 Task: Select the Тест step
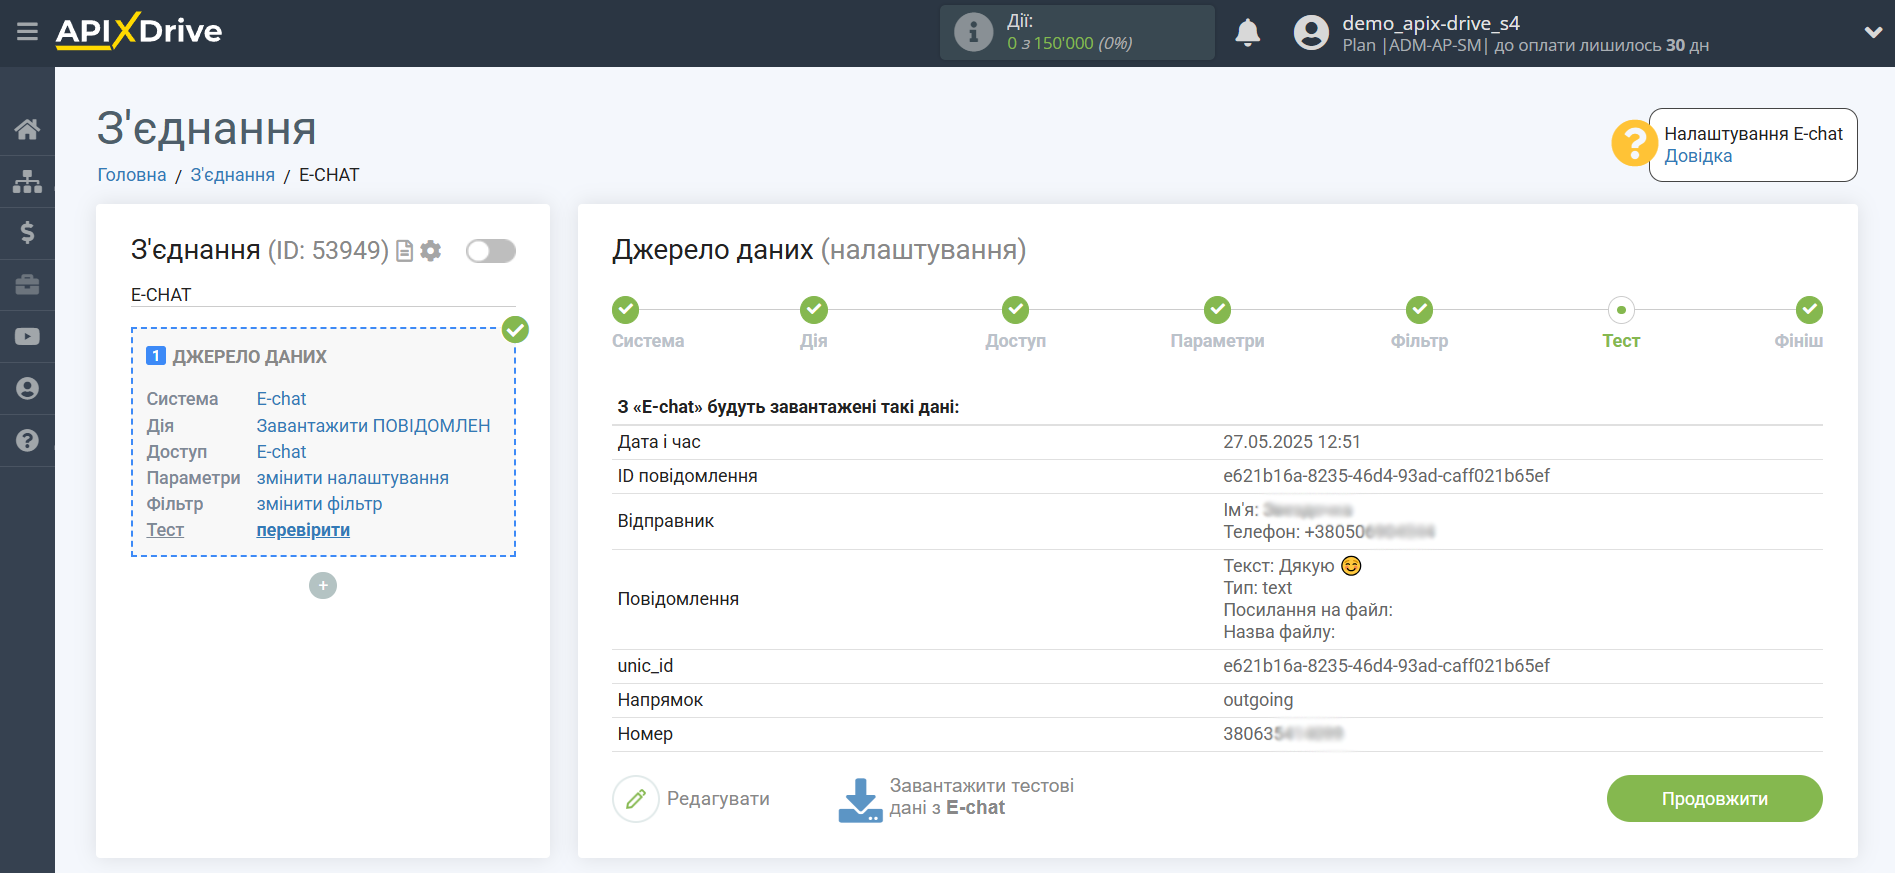coord(1621,310)
